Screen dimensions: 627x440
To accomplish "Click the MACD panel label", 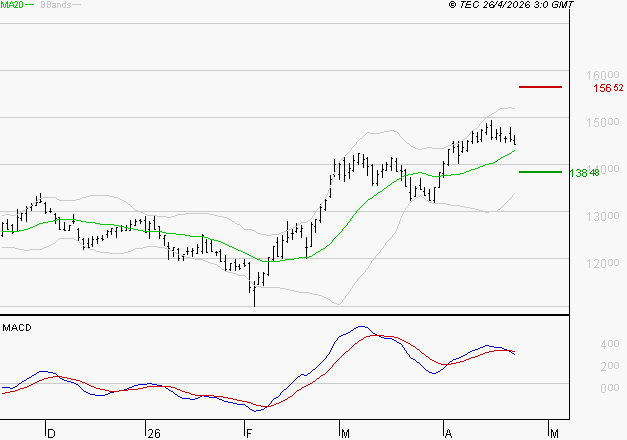I will click(x=17, y=328).
